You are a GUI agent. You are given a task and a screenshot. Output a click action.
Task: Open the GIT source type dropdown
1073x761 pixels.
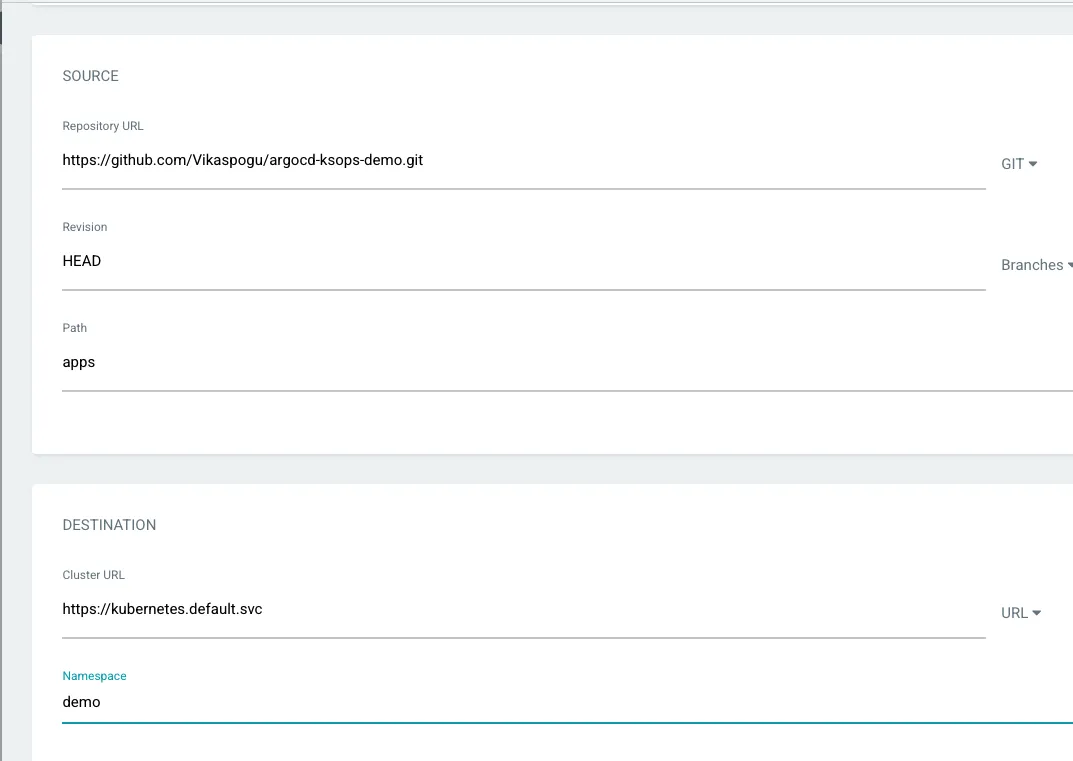1017,163
